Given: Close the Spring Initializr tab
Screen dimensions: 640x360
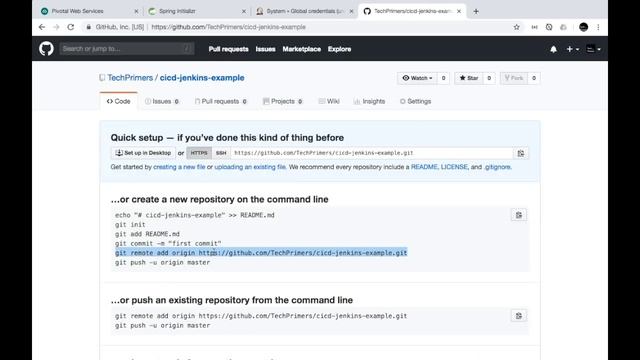Looking at the screenshot, I should (244, 11).
